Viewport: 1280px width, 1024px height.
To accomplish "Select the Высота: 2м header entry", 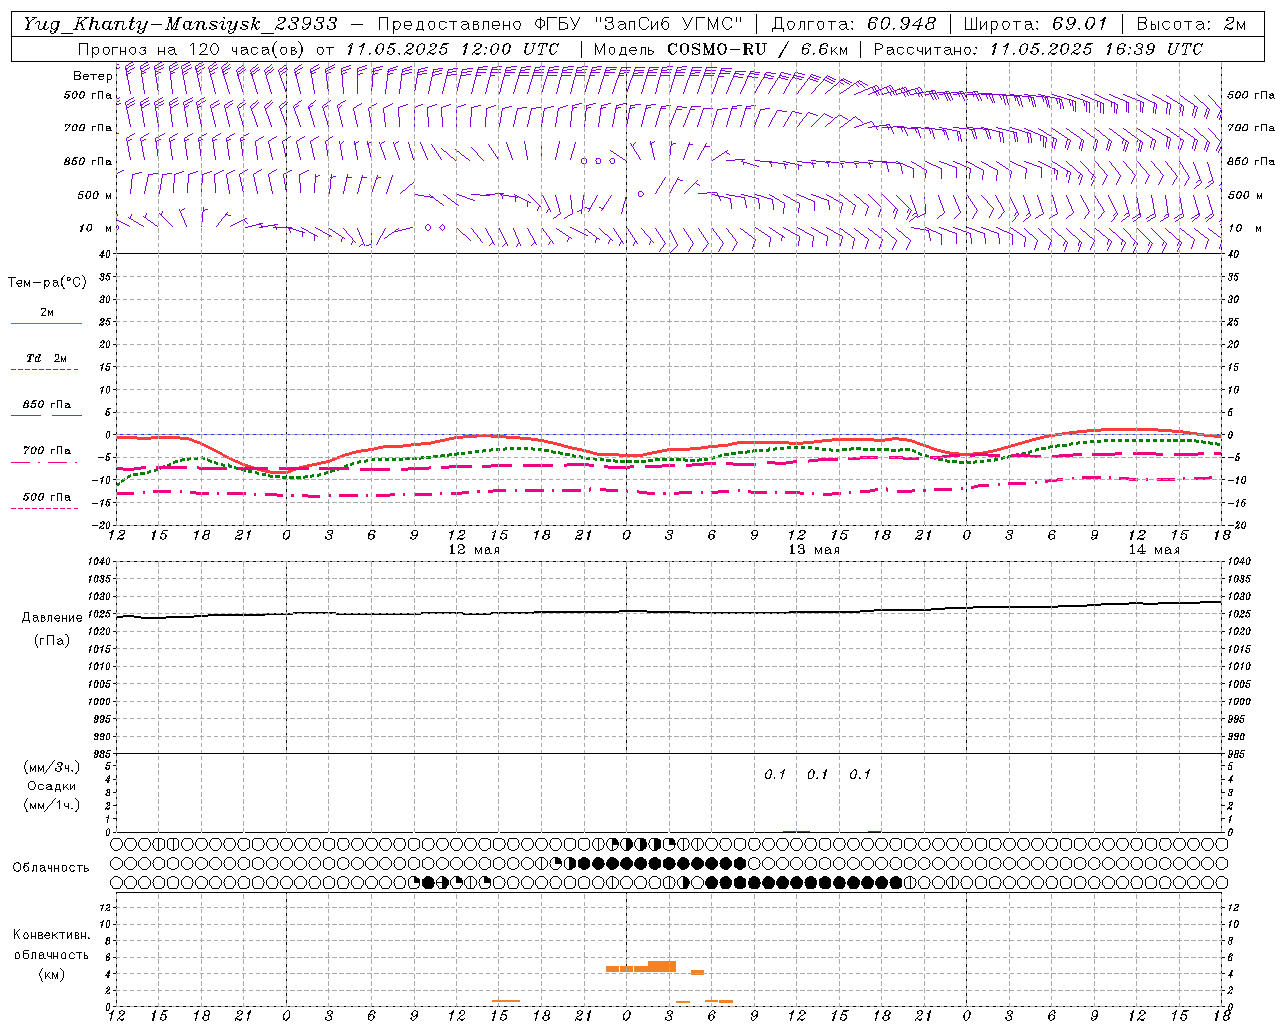I will click(1191, 24).
